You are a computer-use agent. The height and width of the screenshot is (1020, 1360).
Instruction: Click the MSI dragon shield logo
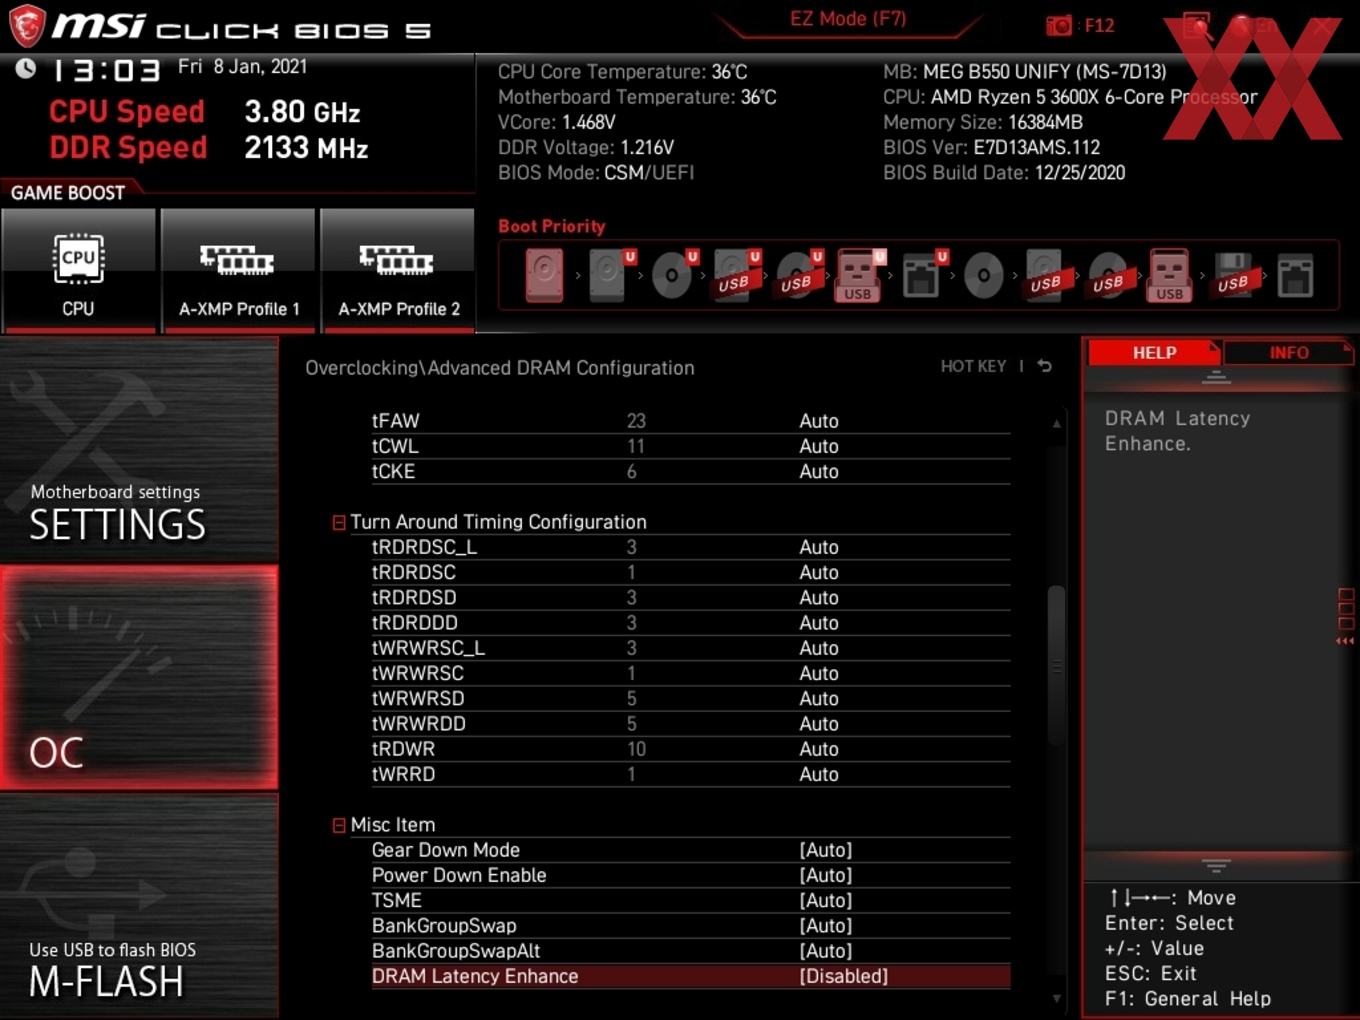27,26
